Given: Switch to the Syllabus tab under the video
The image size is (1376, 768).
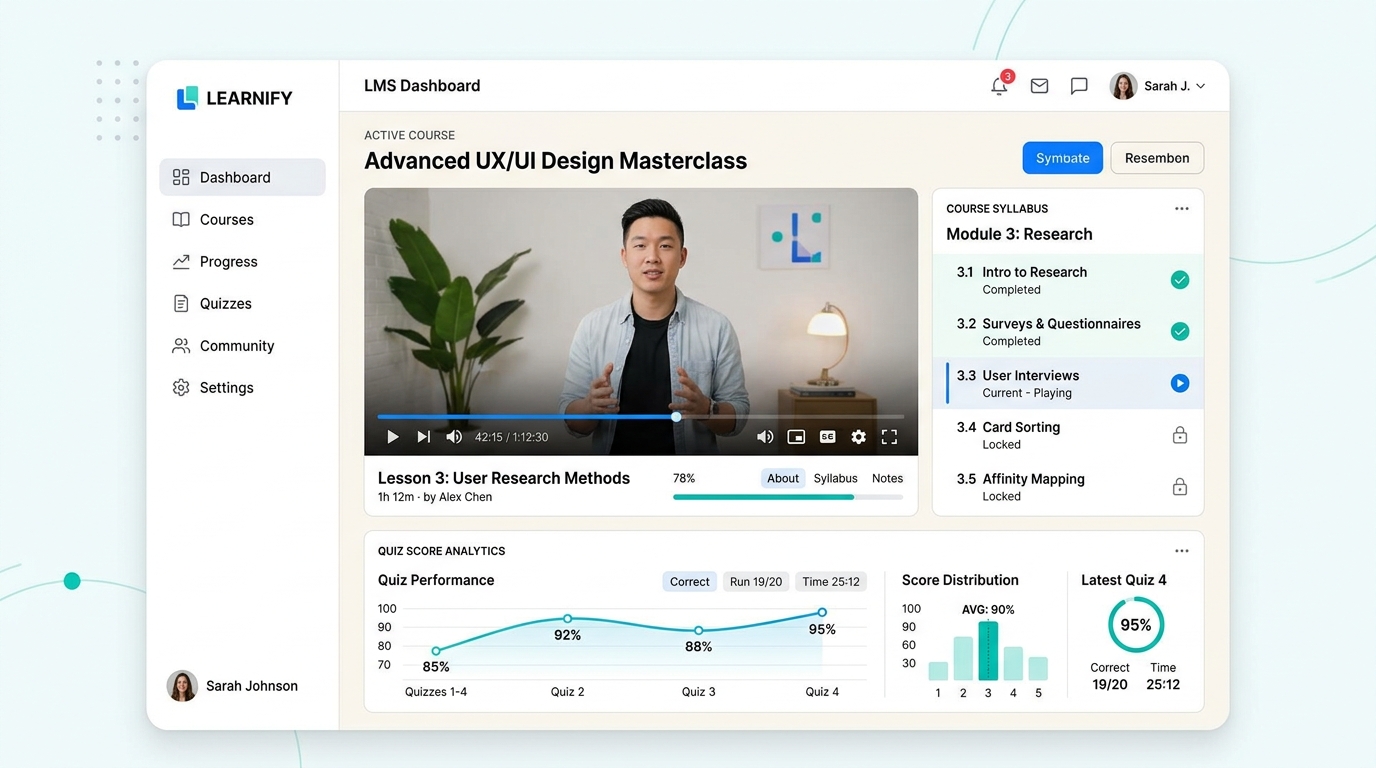Looking at the screenshot, I should click(x=835, y=478).
